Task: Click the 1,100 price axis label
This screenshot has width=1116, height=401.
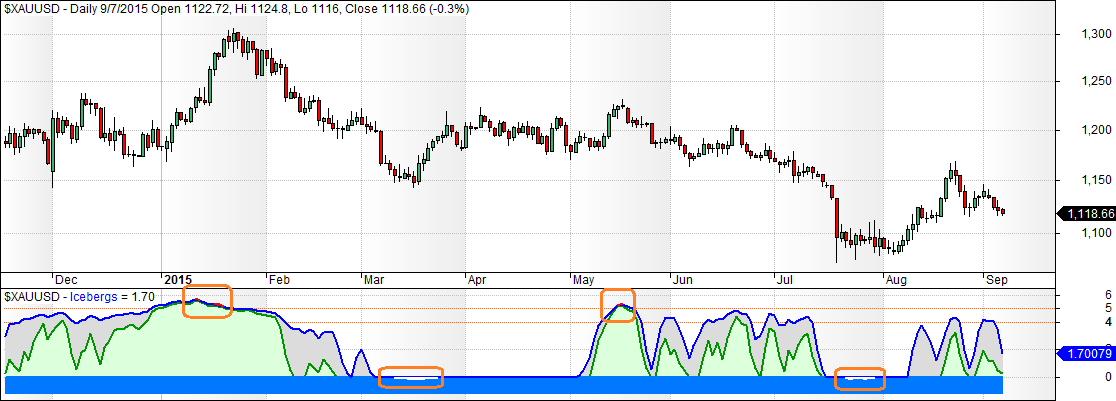Action: coord(1084,233)
